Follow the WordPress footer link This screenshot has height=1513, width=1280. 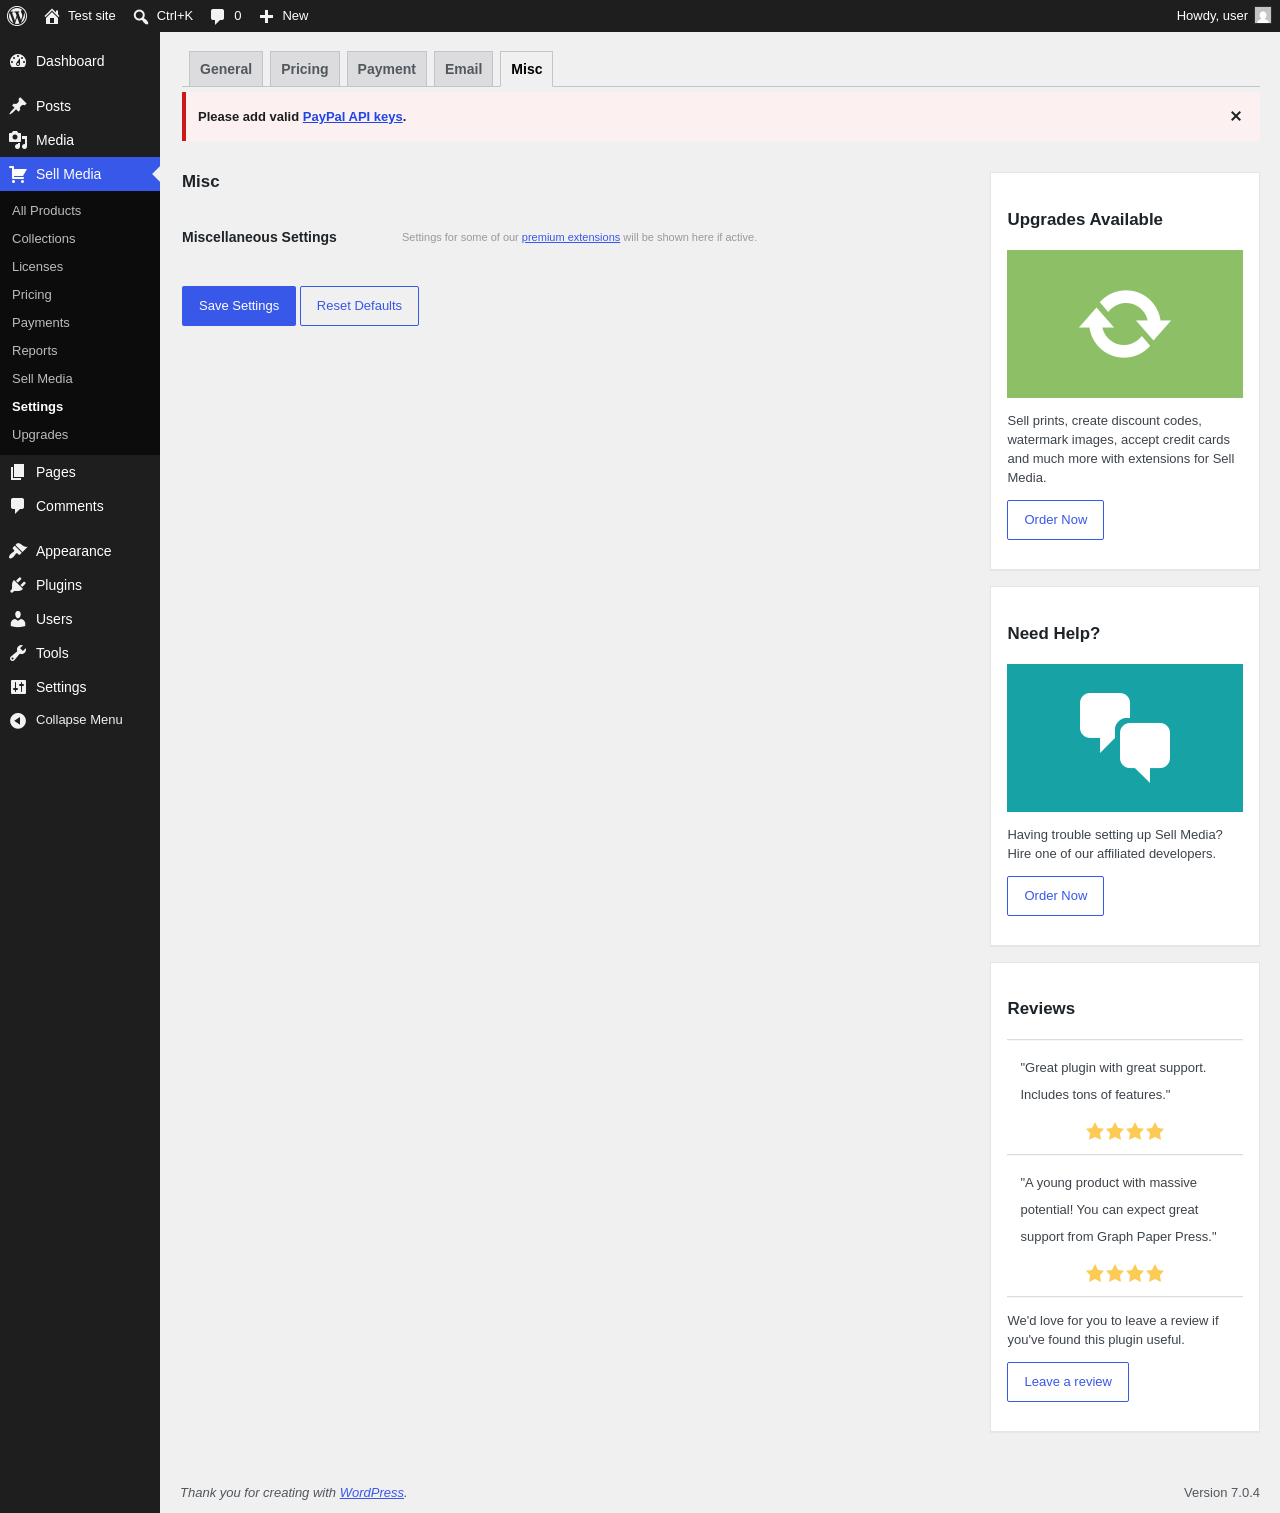tap(372, 1493)
